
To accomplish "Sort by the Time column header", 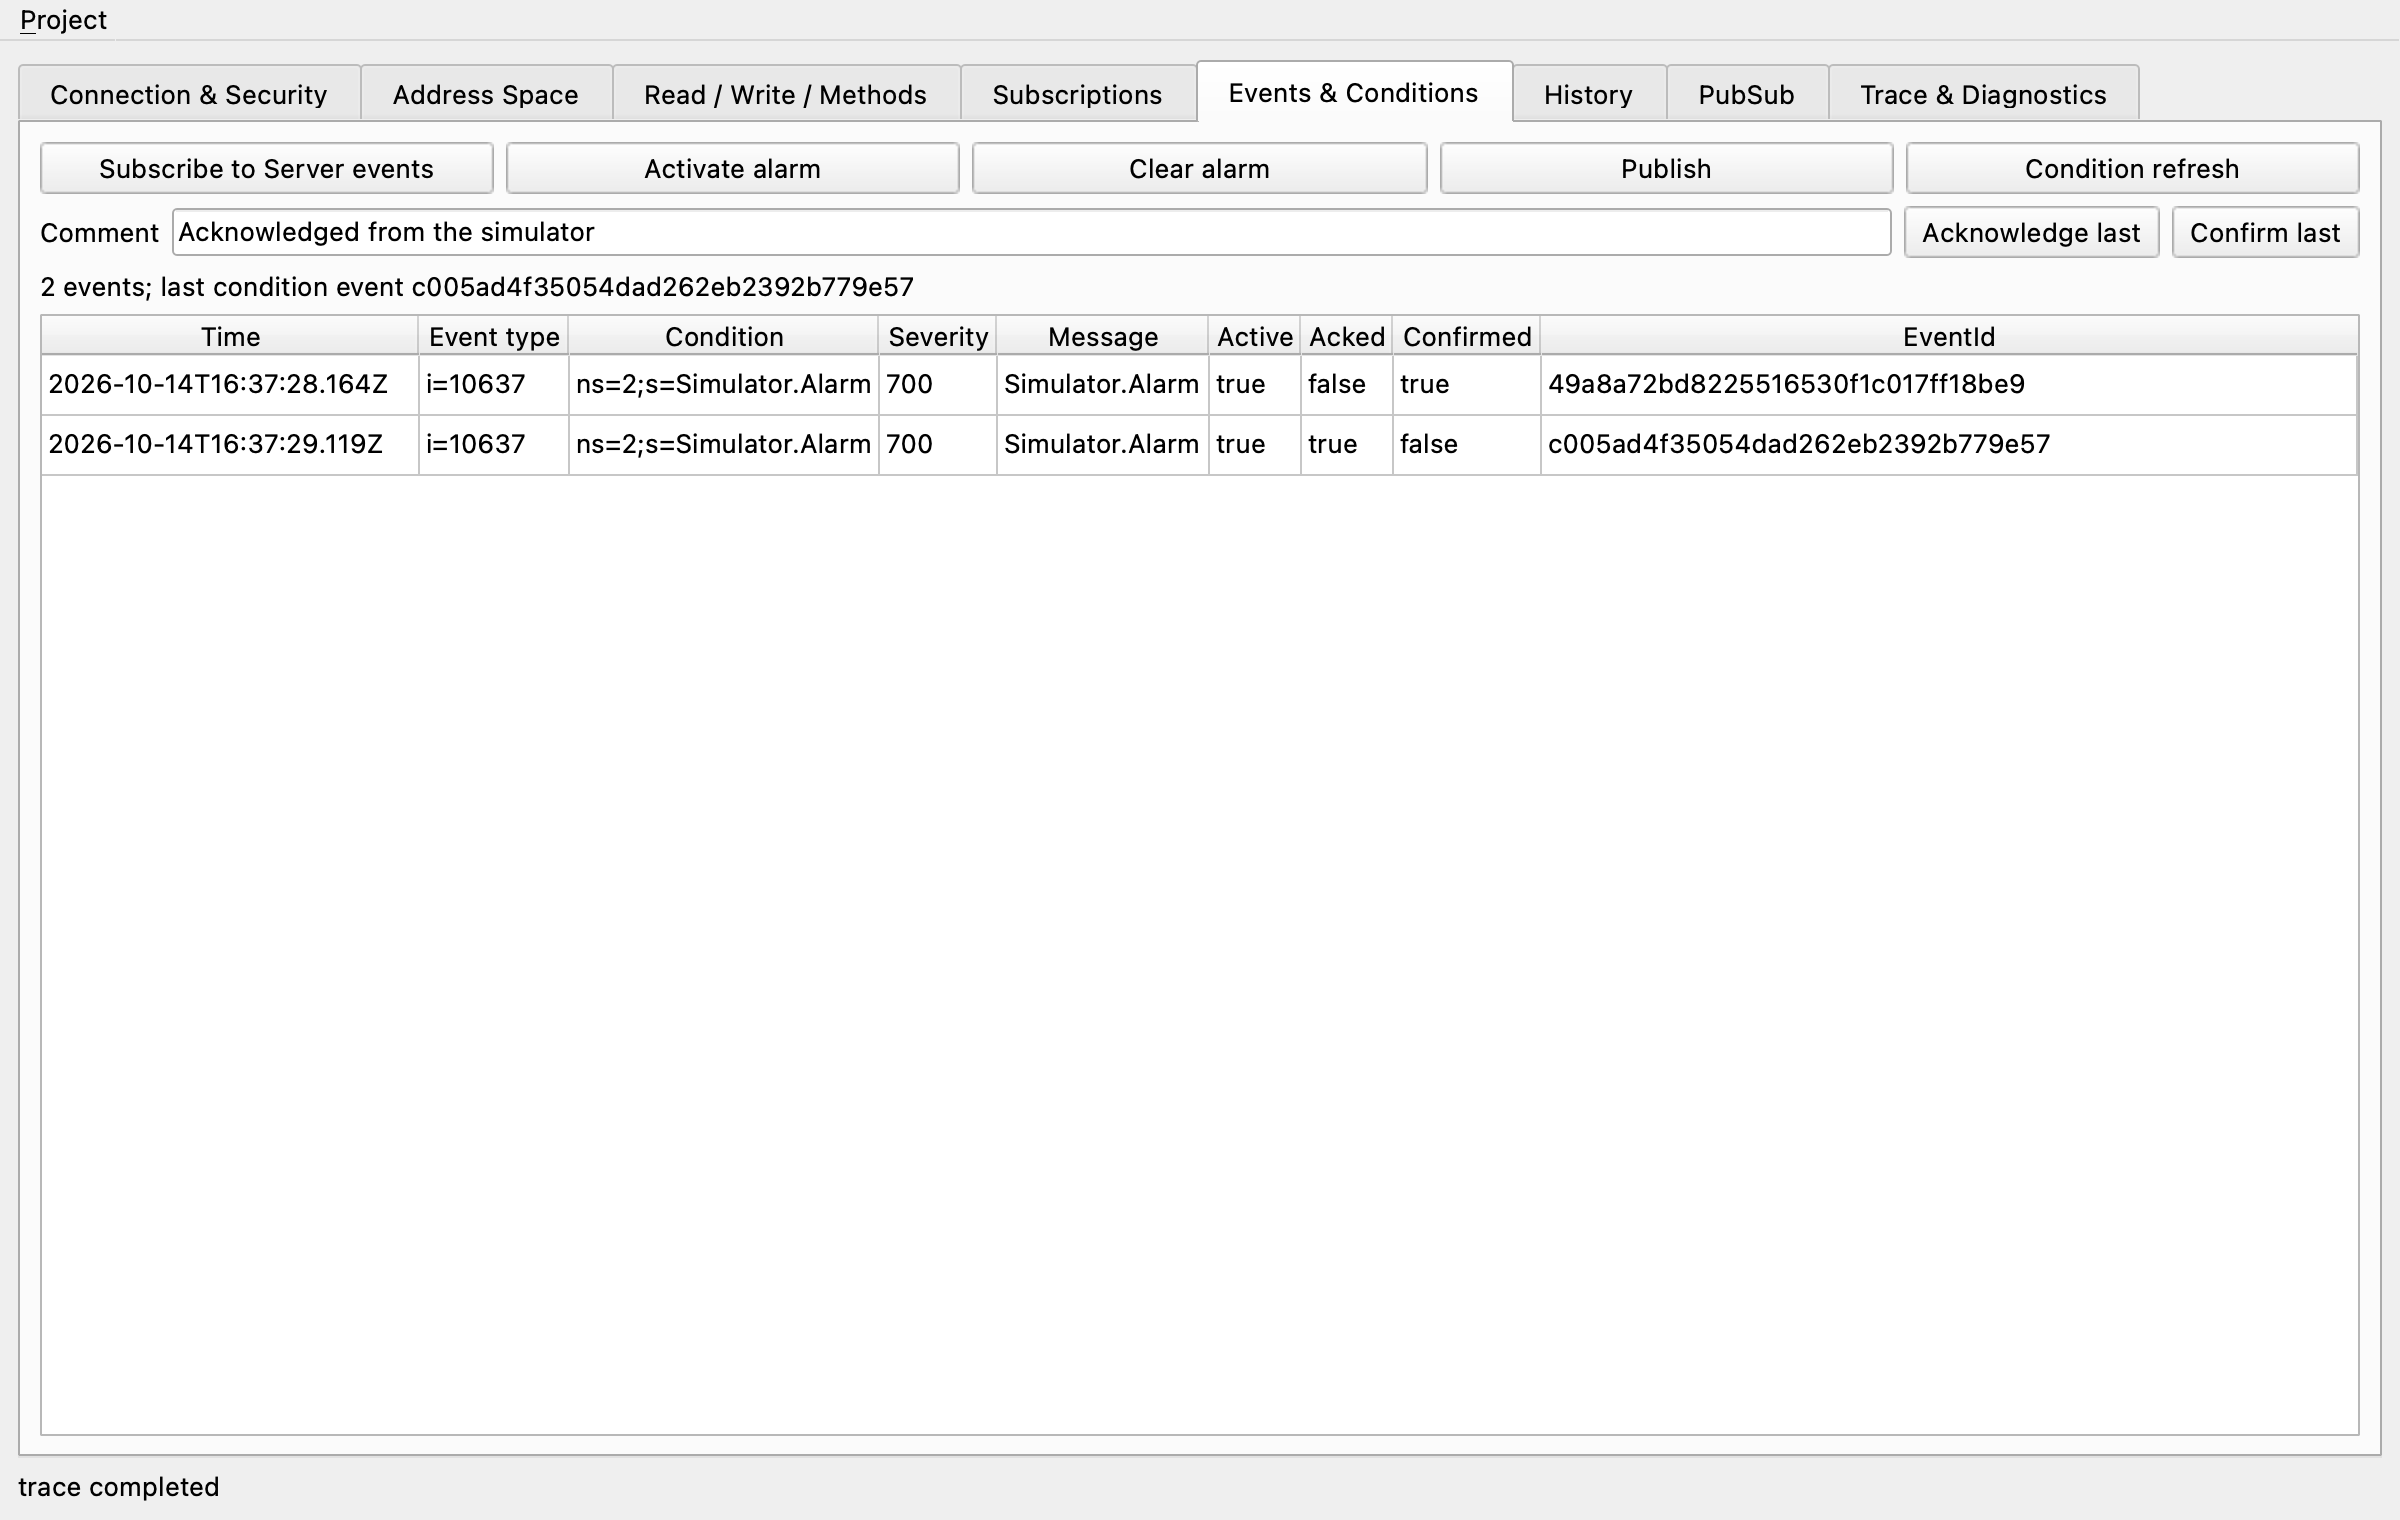I will 230,336.
